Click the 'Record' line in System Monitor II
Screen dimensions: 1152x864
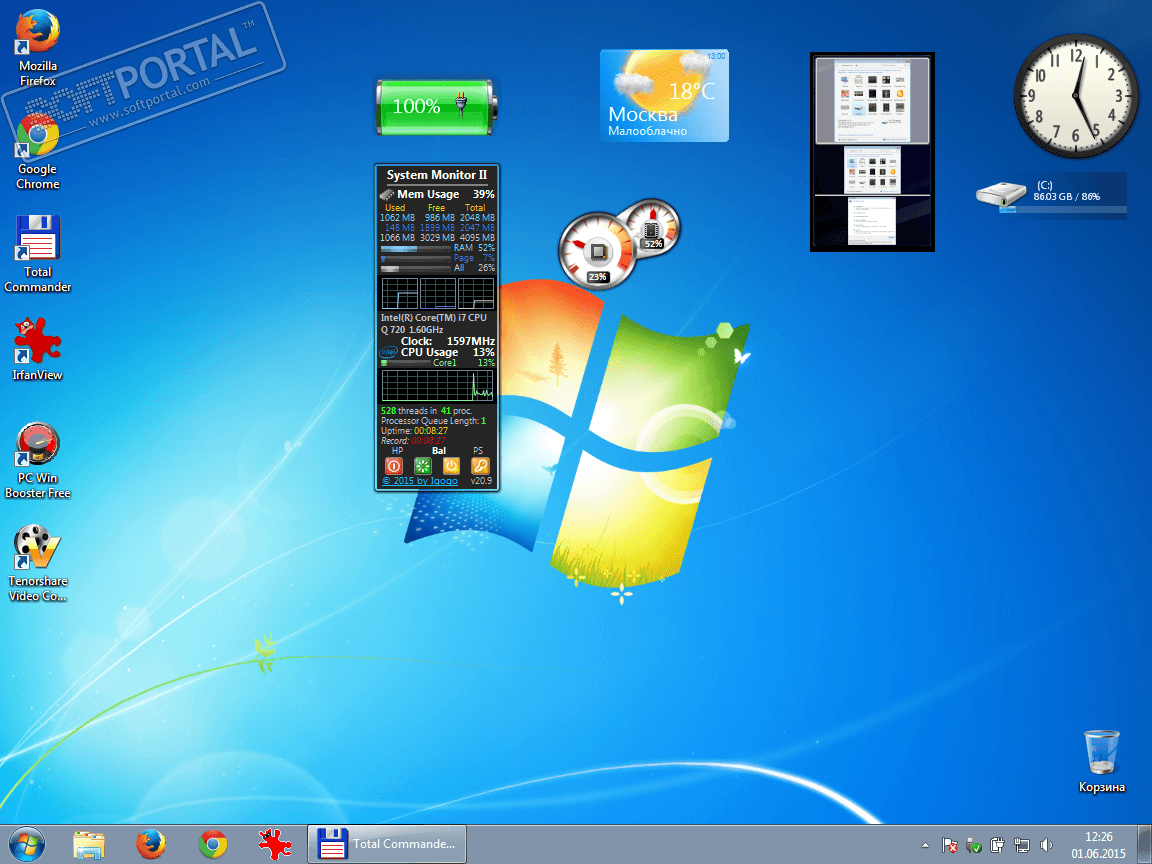pyautogui.click(x=414, y=441)
